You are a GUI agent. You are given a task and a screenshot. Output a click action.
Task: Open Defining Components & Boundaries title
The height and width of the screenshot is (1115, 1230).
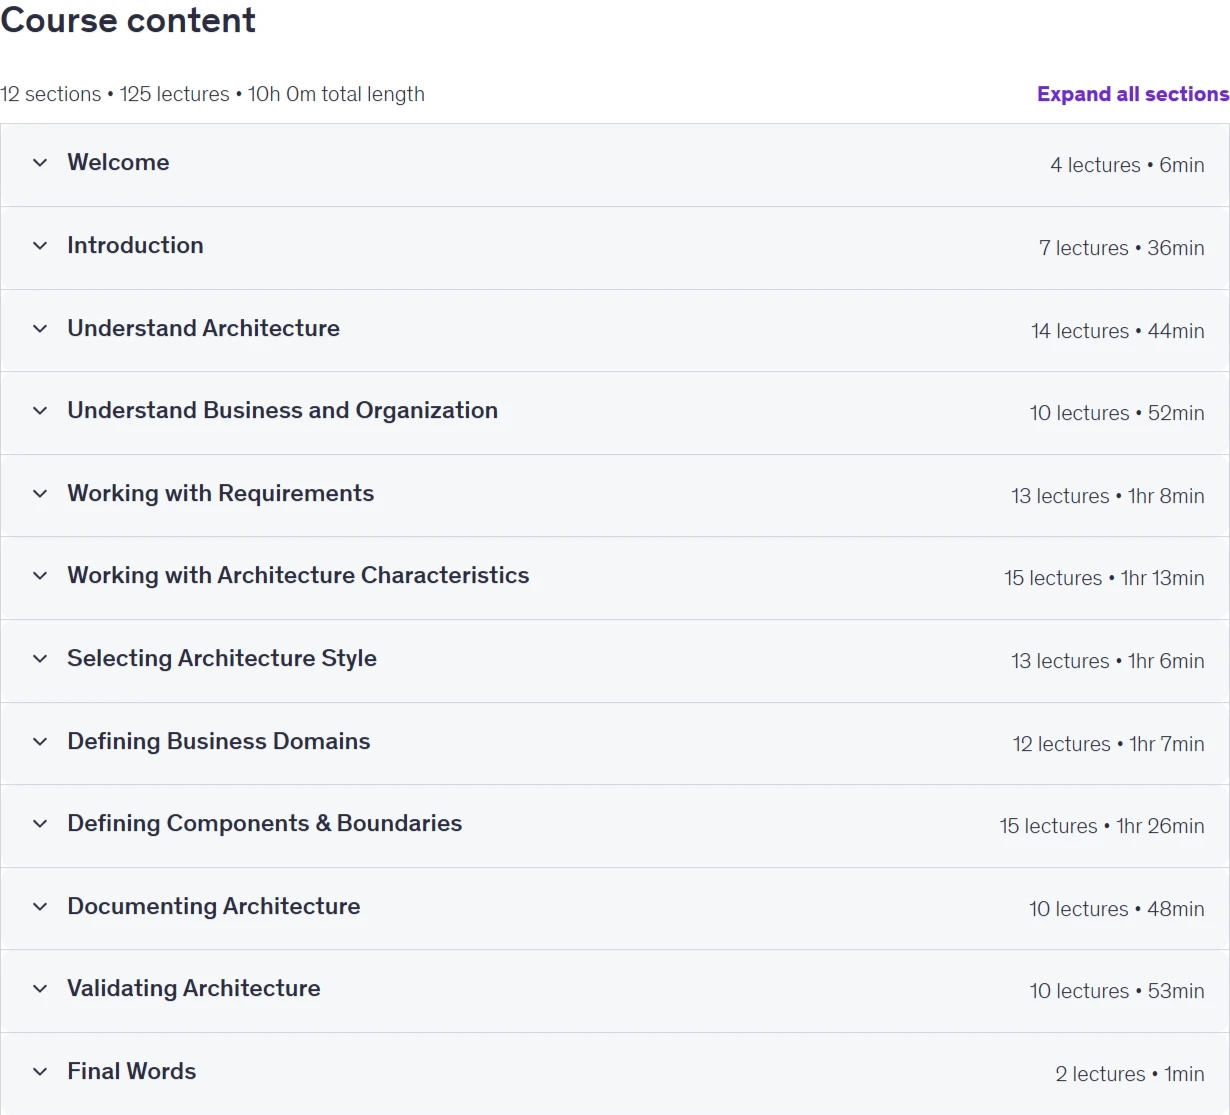pos(264,823)
